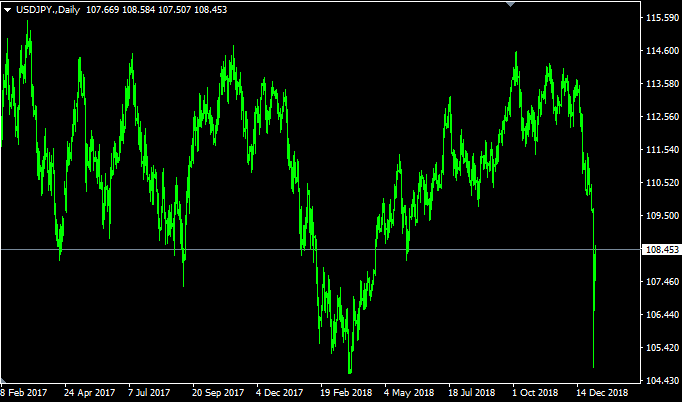Click the 19 Feb 2018 date label
The height and width of the screenshot is (402, 682).
pyautogui.click(x=347, y=393)
